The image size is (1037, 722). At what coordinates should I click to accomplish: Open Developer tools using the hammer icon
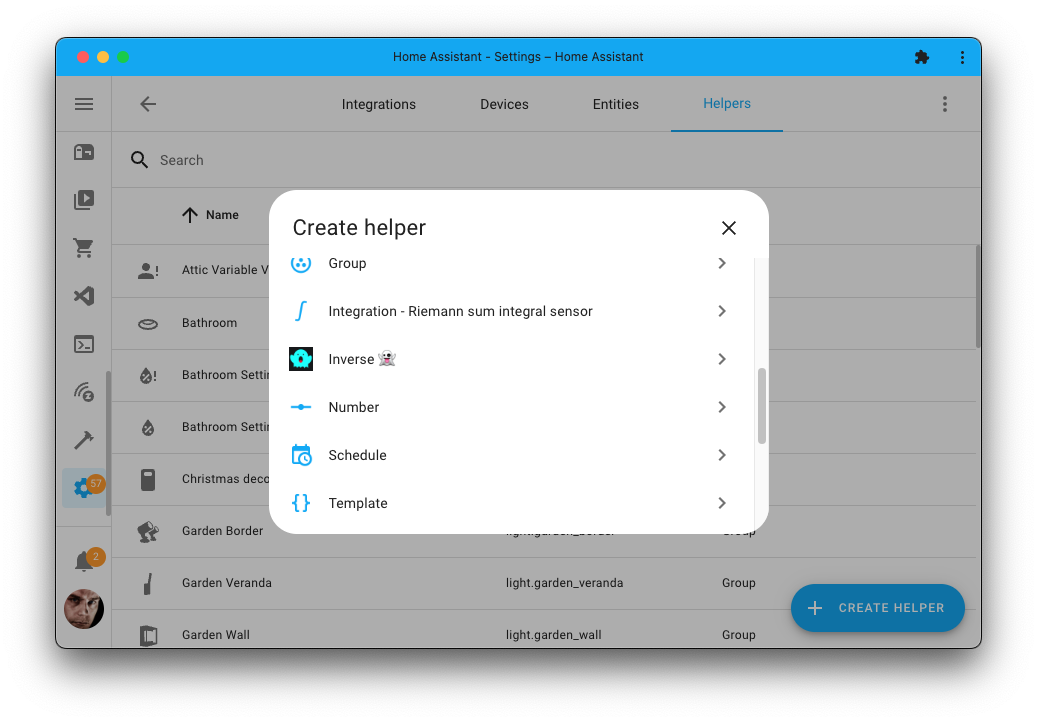click(84, 440)
